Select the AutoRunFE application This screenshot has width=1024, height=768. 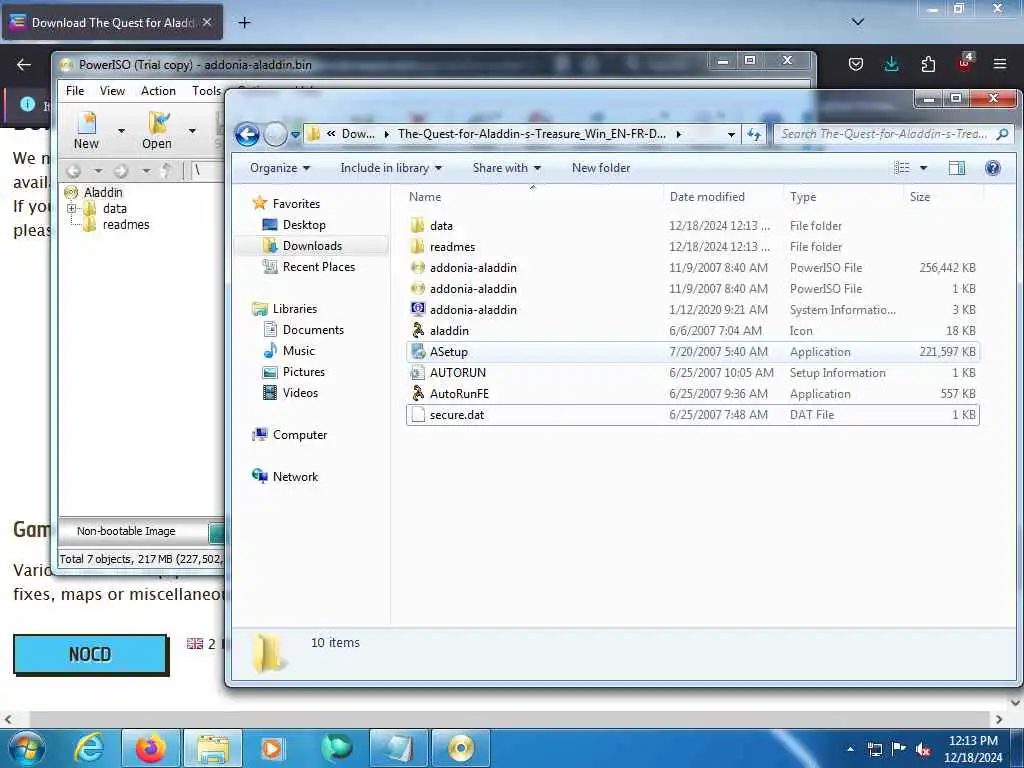pos(693,394)
